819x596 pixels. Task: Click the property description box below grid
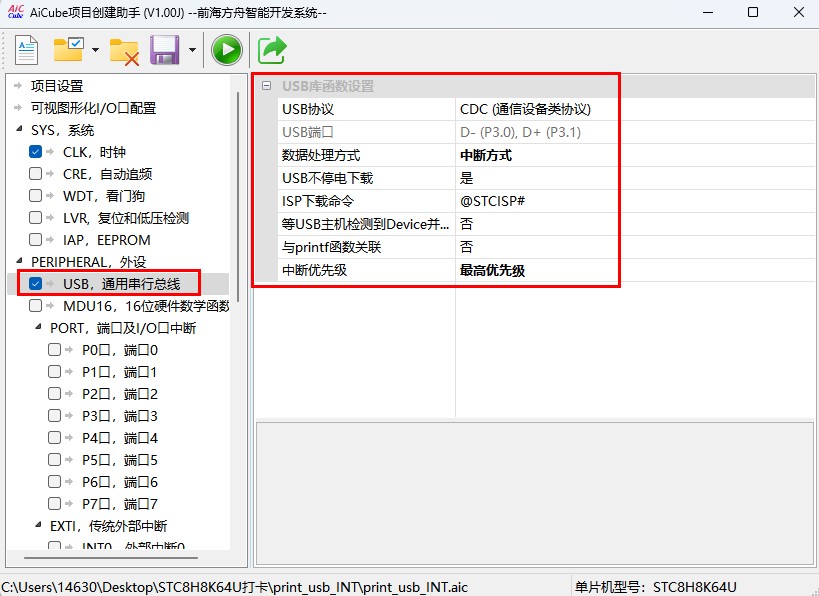tap(535, 494)
